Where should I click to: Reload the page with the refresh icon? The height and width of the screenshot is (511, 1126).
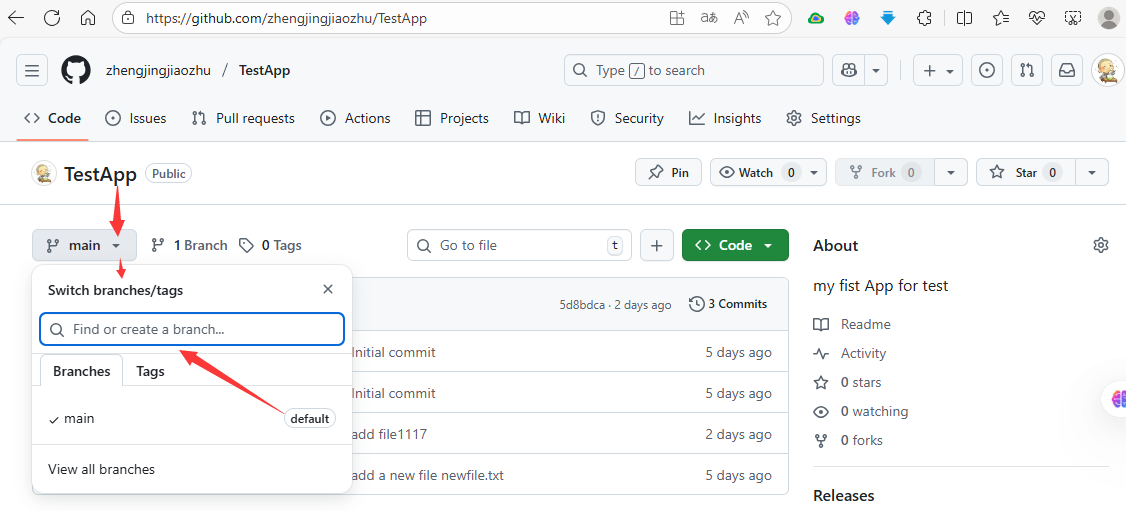52,18
